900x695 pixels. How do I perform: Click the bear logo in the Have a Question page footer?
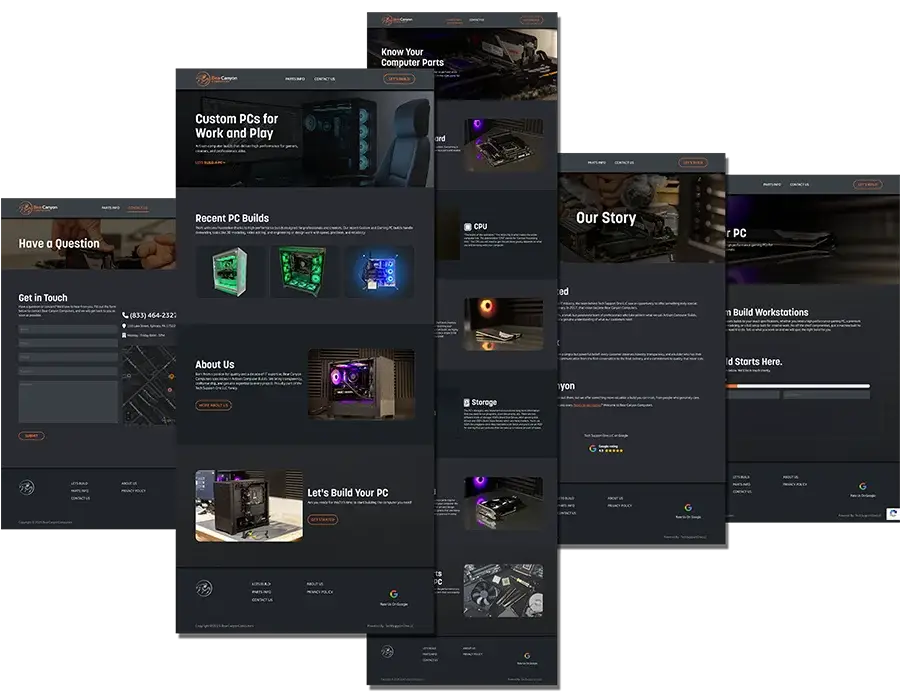[x=25, y=488]
